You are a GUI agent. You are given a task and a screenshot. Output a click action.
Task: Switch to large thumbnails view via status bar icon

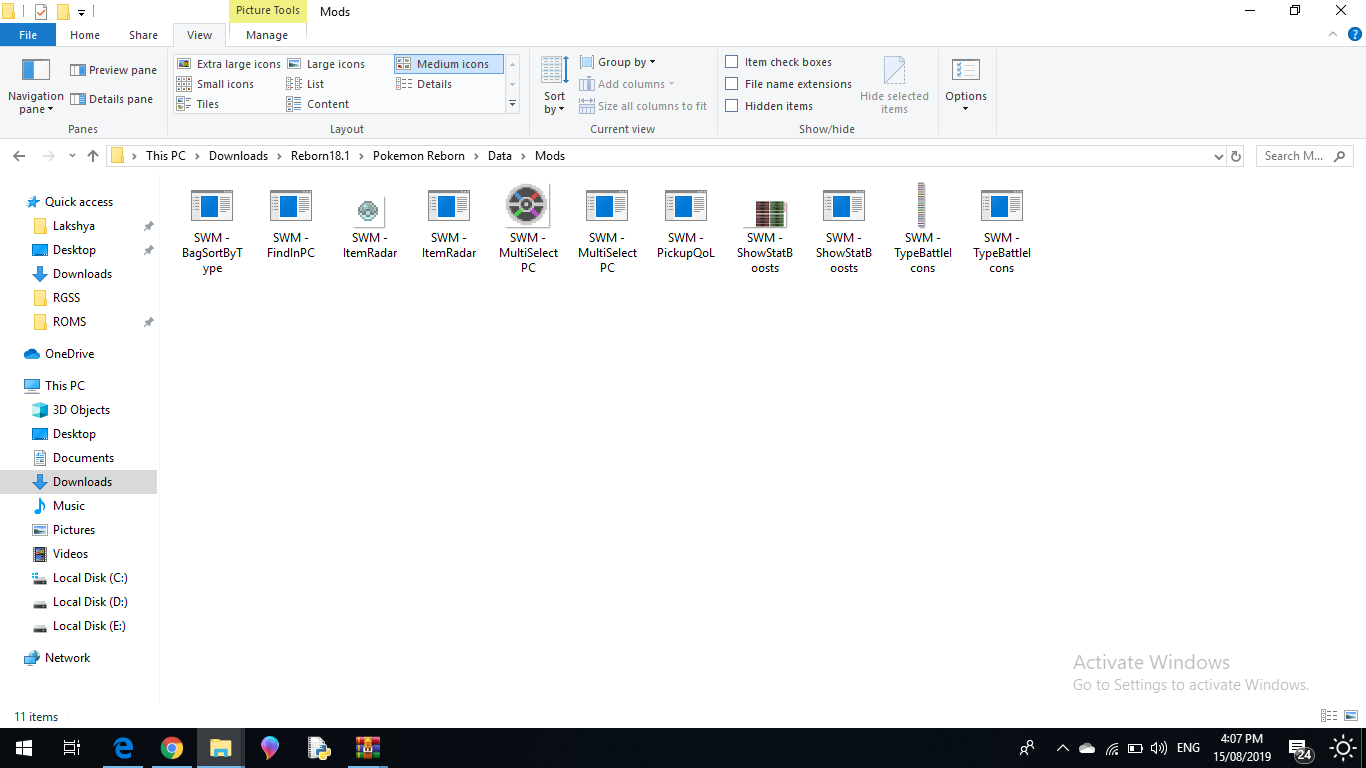coord(1349,716)
